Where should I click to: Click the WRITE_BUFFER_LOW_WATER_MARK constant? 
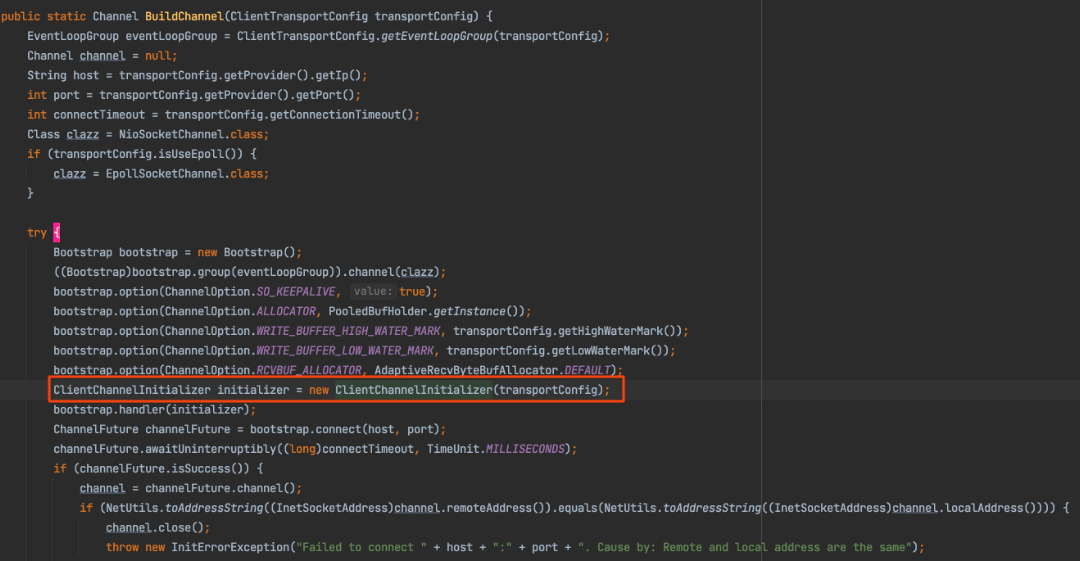pyautogui.click(x=344, y=351)
